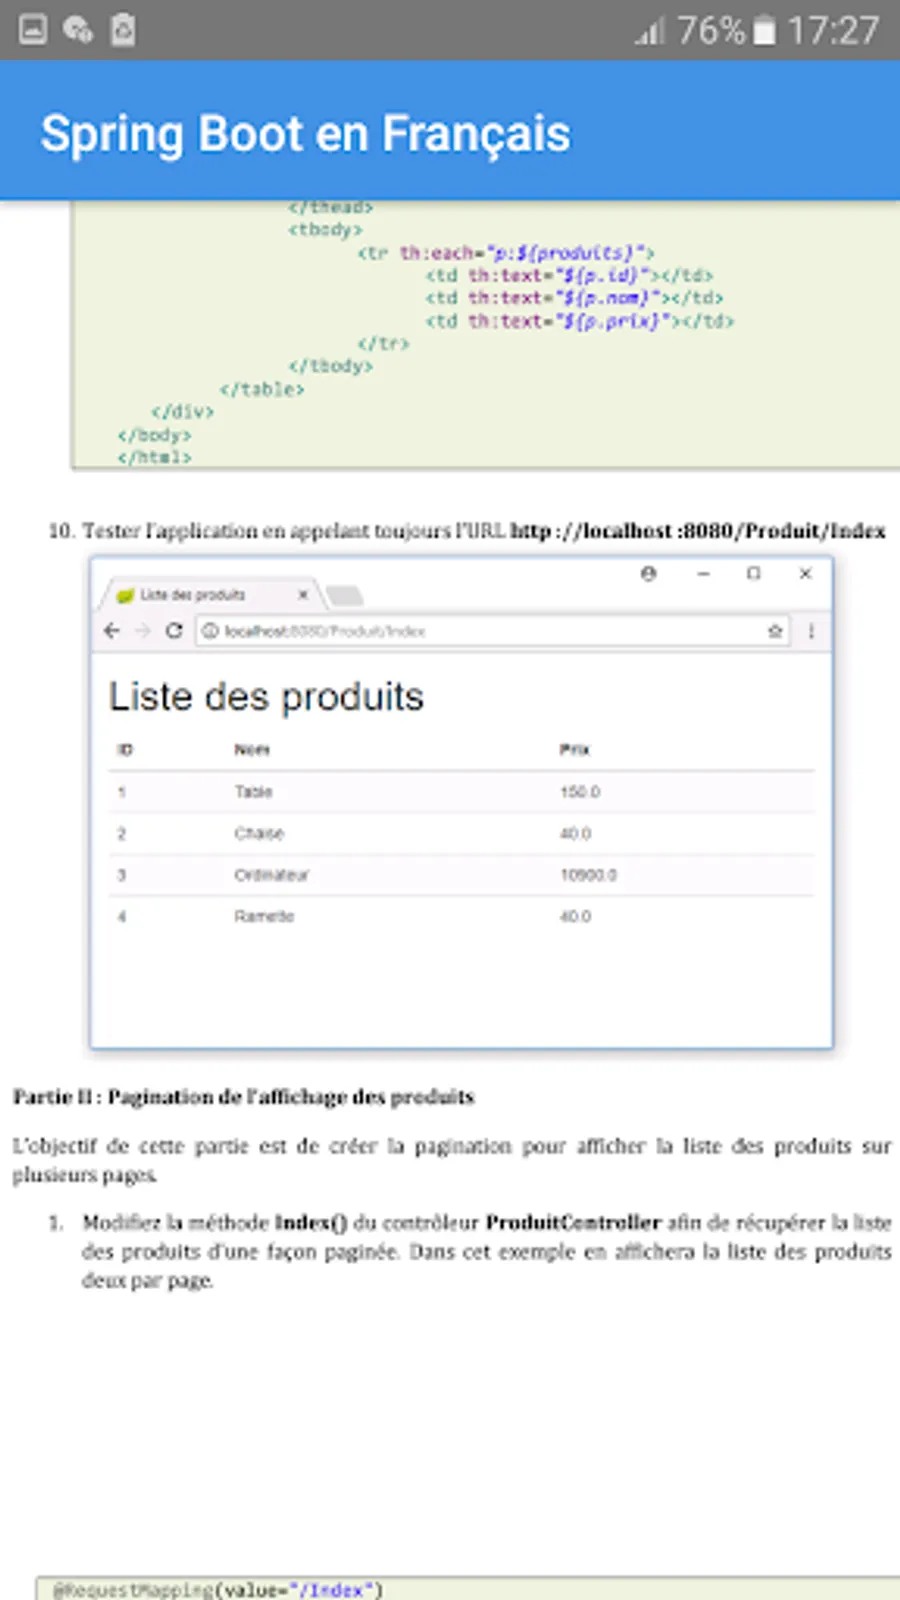Tap the bold ProduitController word
The image size is (900, 1600).
pyautogui.click(x=573, y=1223)
